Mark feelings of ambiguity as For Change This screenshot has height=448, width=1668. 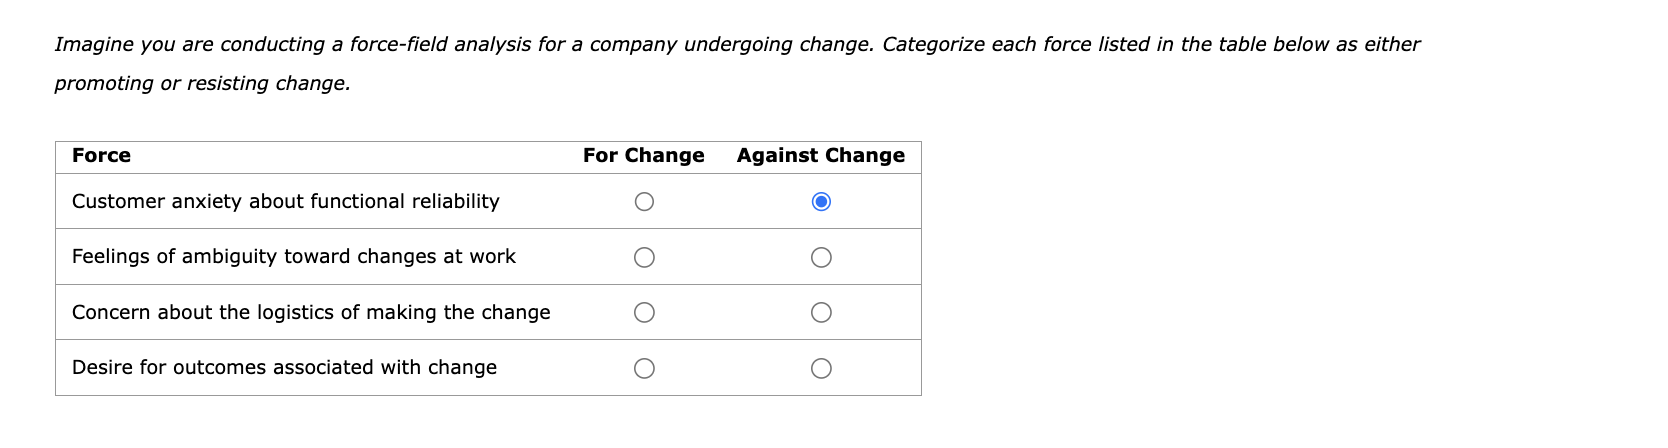(644, 258)
